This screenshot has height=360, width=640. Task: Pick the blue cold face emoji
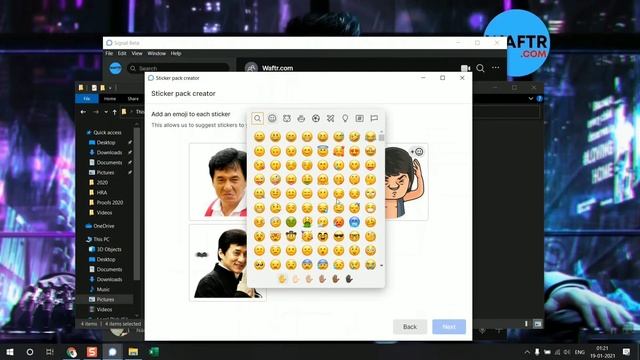click(x=354, y=222)
